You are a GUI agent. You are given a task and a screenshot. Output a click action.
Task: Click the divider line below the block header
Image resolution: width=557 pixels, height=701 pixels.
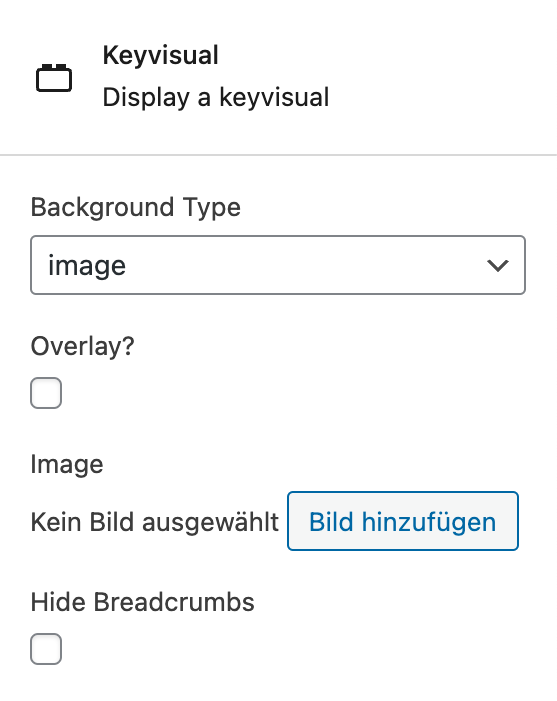coord(278,155)
